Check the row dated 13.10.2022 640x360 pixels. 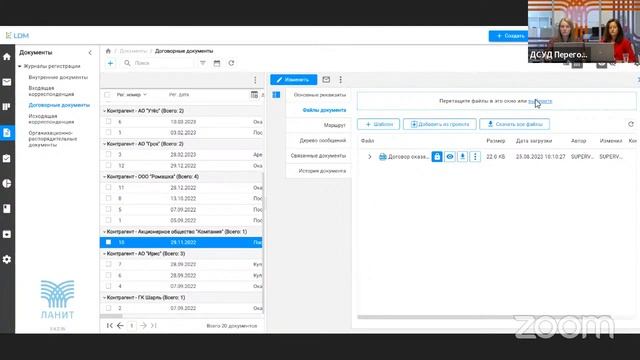(108, 198)
